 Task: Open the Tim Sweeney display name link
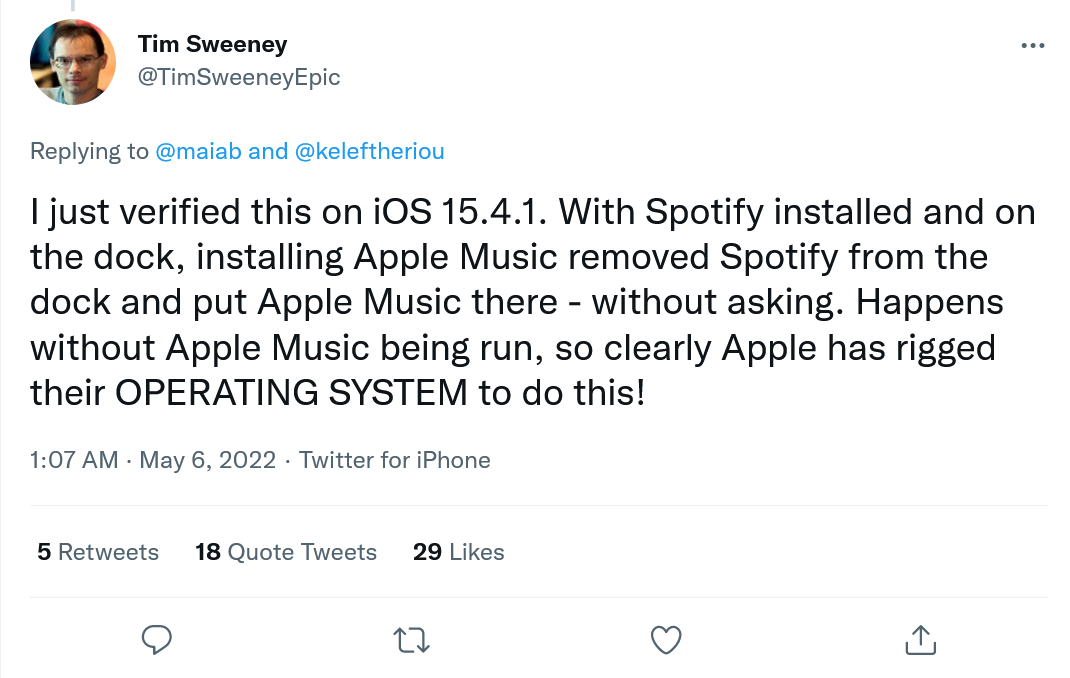click(x=213, y=44)
